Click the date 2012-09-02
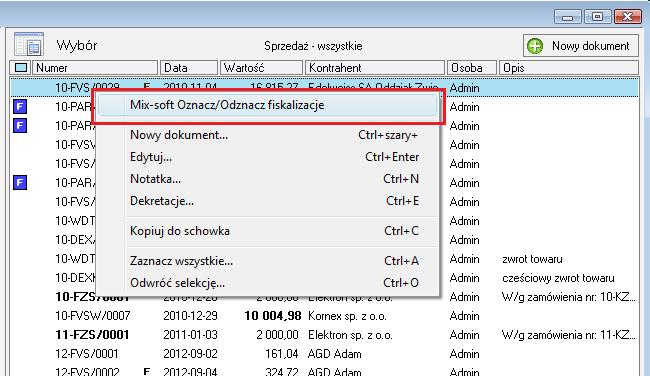The width and height of the screenshot is (650, 376). pyautogui.click(x=190, y=354)
